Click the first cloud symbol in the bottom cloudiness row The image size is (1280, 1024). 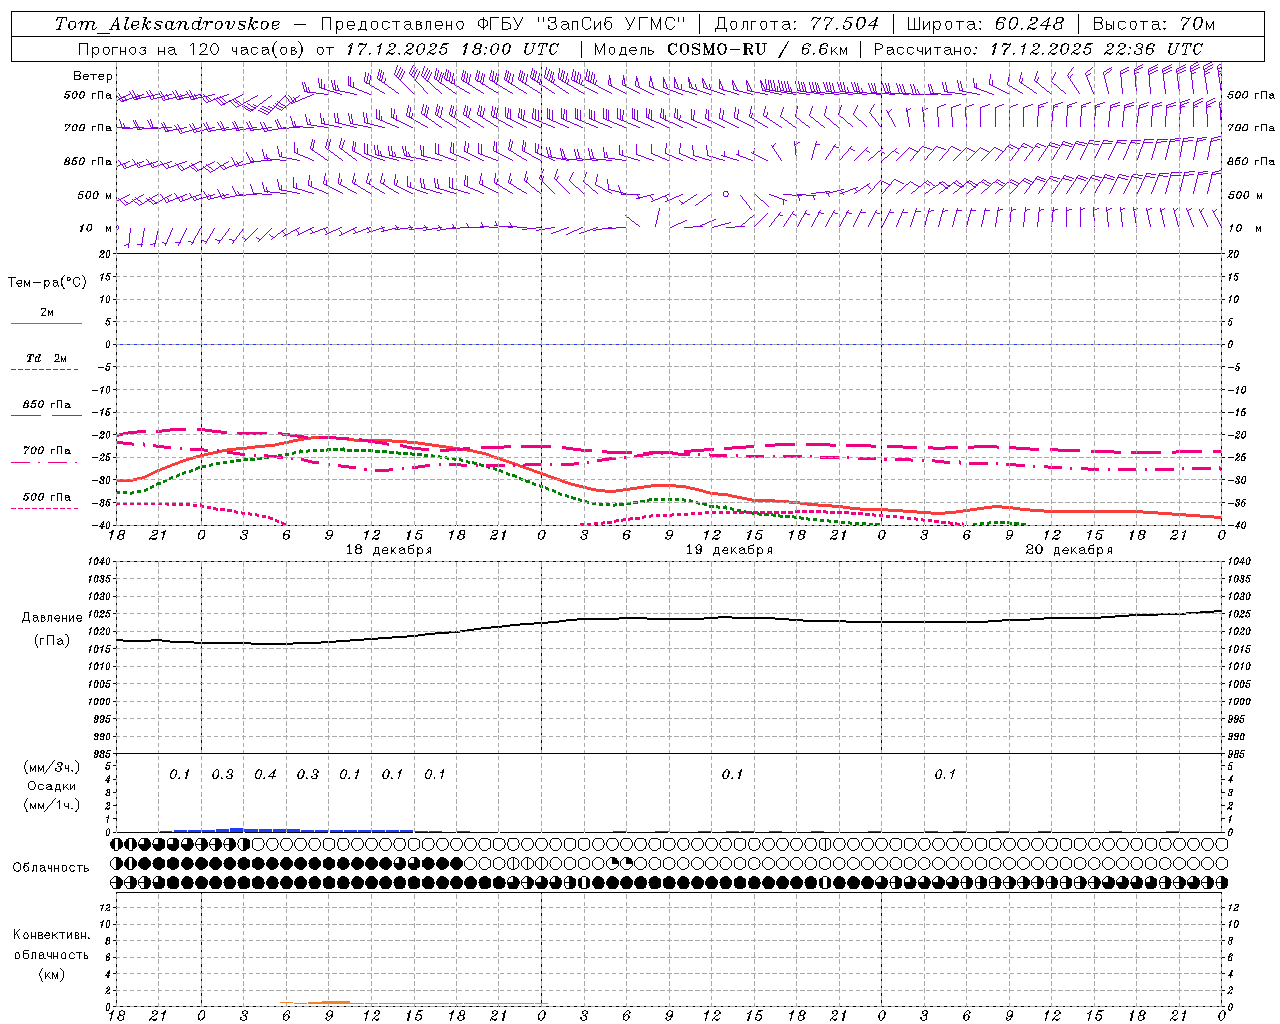click(117, 882)
